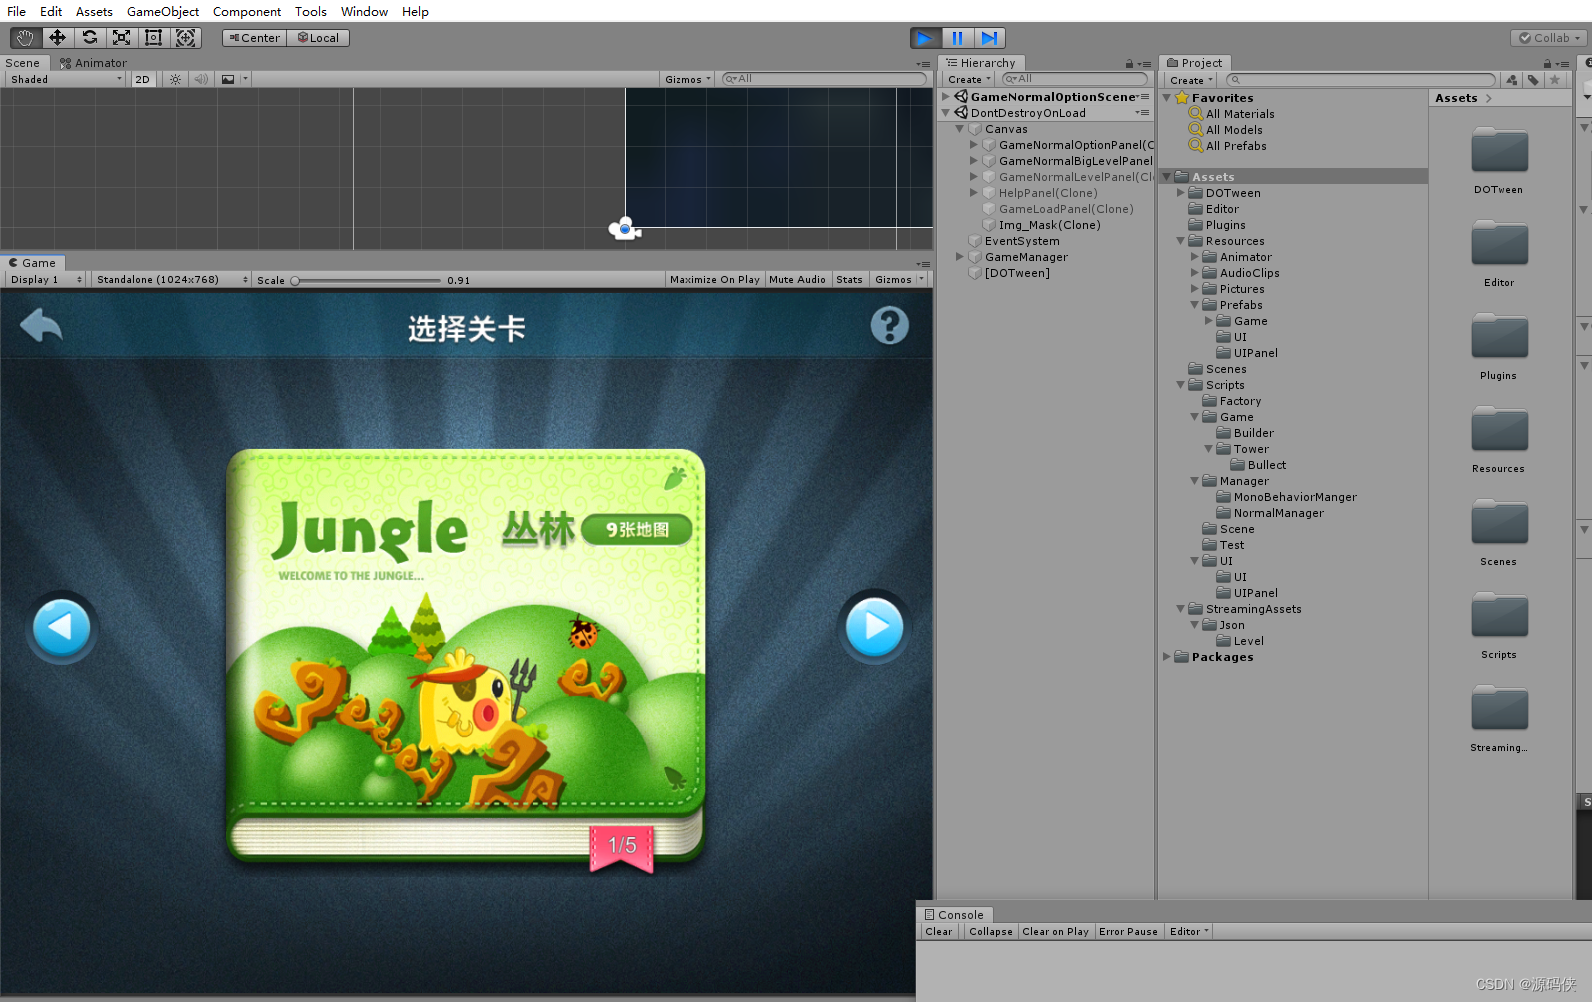Open Project Create dropdown
Image resolution: width=1592 pixels, height=1002 pixels.
click(x=1191, y=80)
